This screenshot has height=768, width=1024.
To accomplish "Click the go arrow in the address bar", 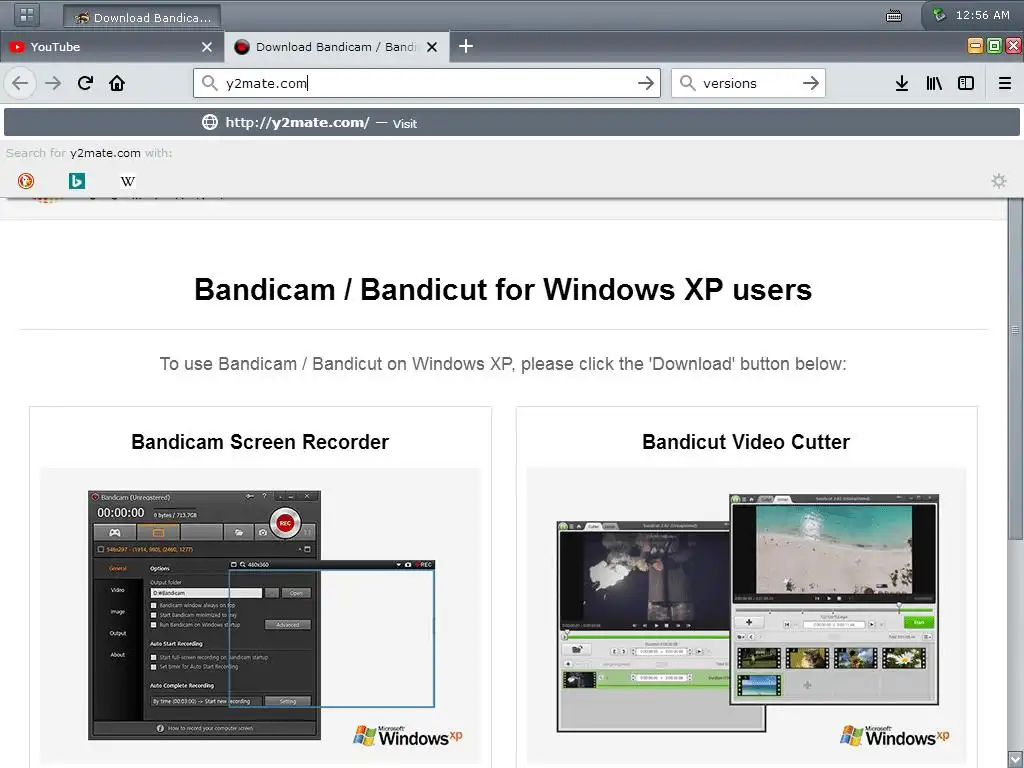I will click(645, 83).
